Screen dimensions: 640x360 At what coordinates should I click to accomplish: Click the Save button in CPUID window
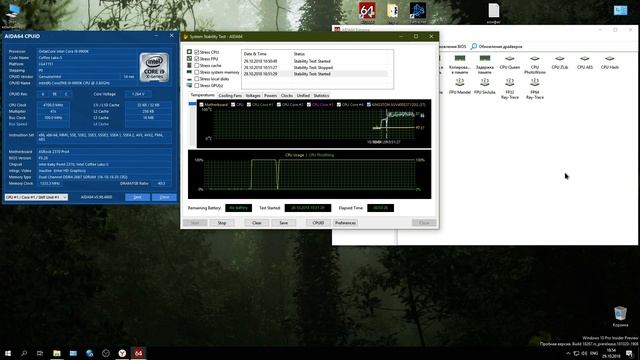point(138,197)
